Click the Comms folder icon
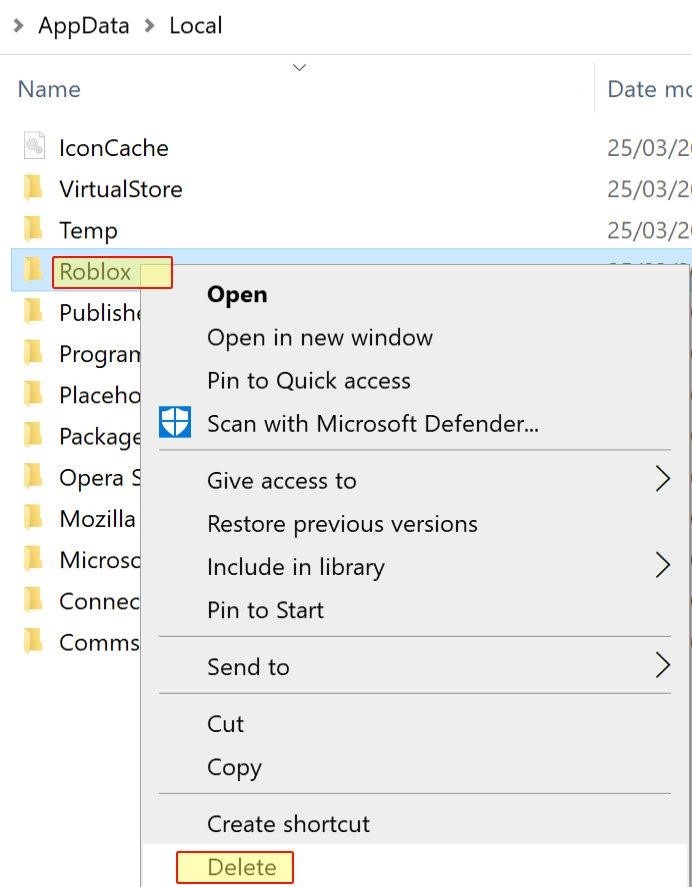The width and height of the screenshot is (692, 887). [33, 642]
